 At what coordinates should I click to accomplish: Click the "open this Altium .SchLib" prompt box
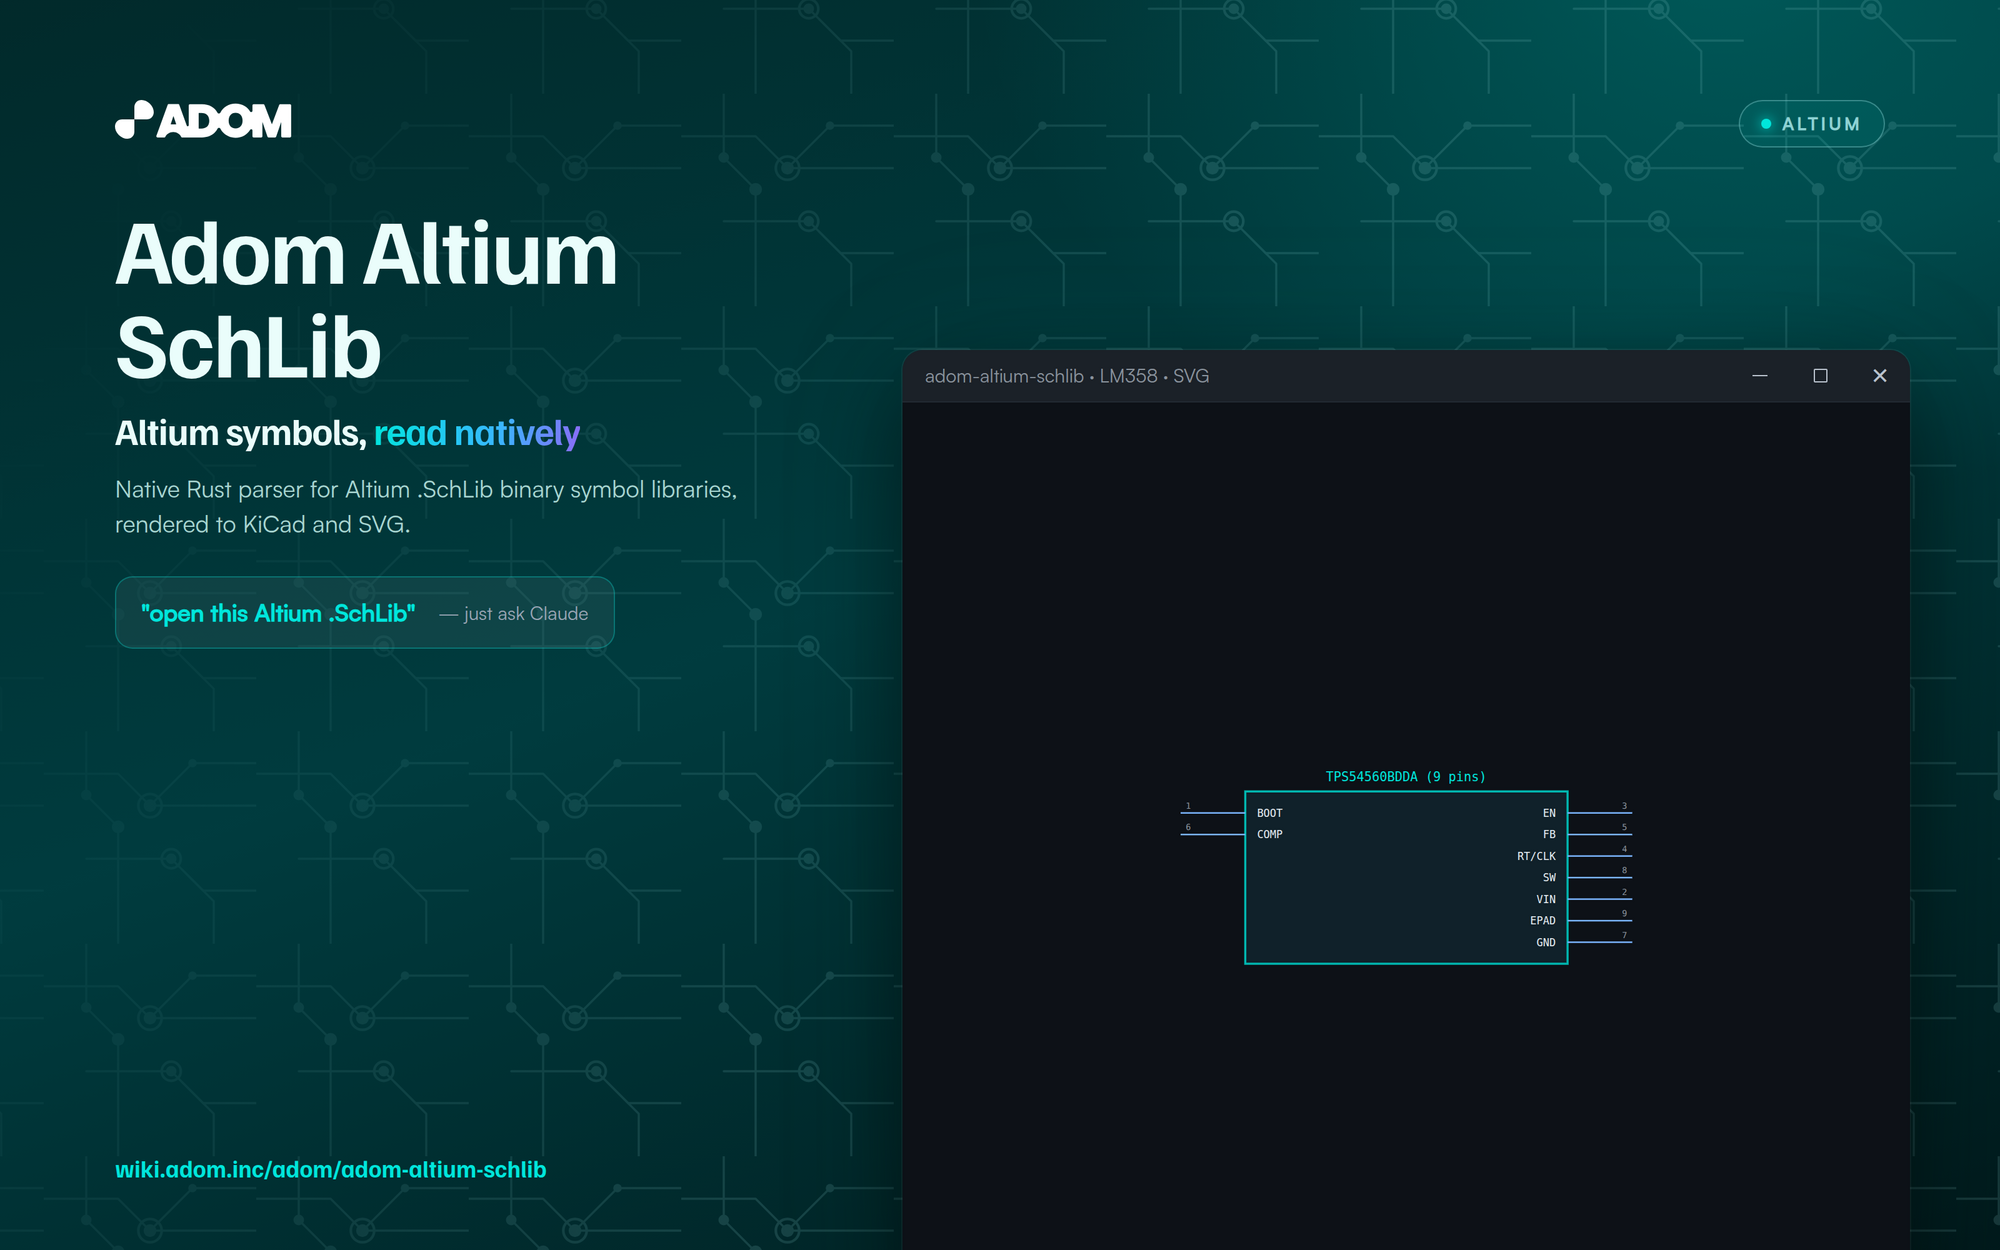(364, 613)
